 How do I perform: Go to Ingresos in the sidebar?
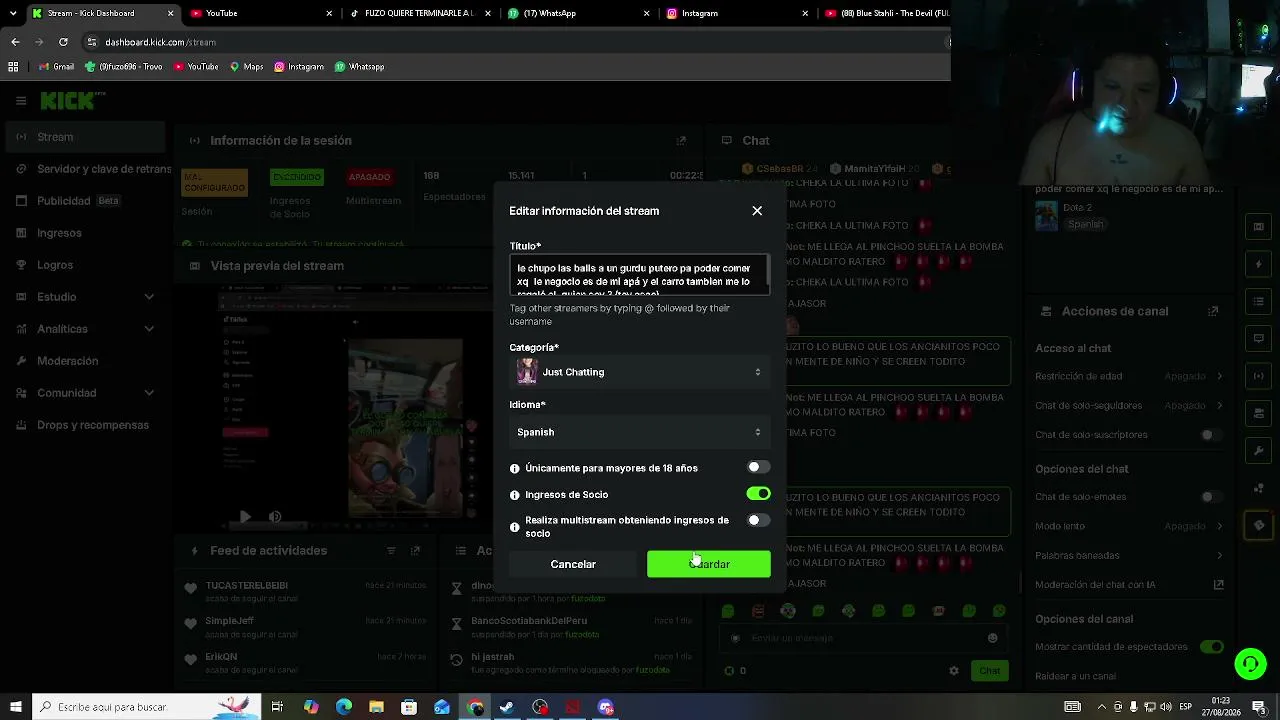(85, 233)
